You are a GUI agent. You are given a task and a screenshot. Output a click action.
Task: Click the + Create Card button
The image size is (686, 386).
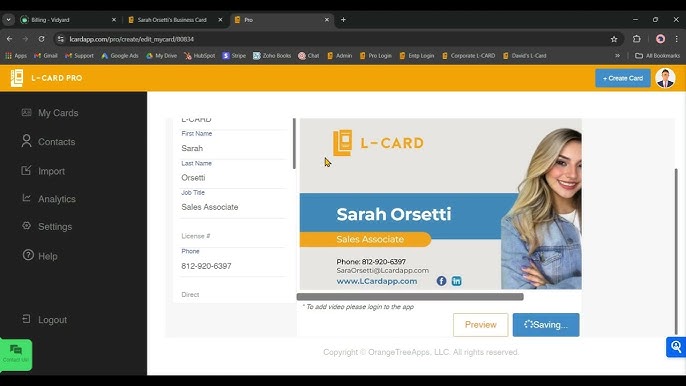point(623,78)
